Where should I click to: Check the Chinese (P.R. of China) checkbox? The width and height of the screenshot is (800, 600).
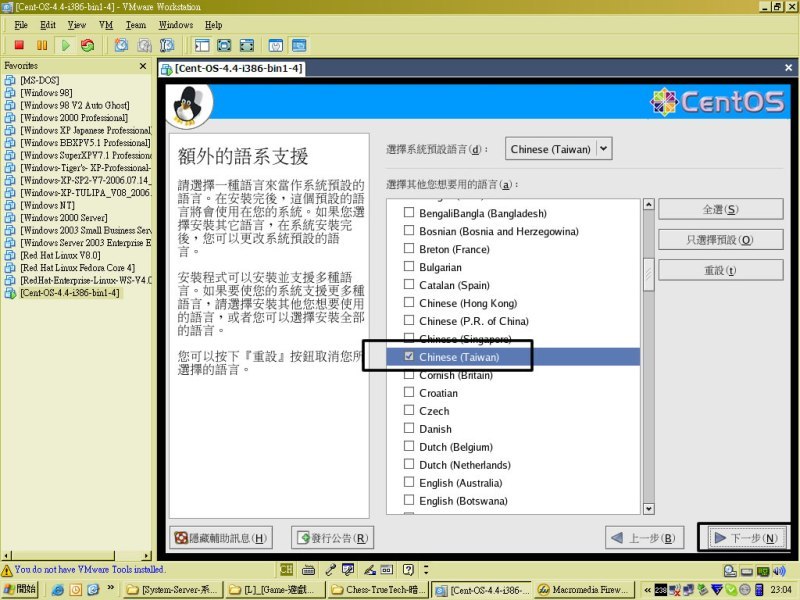(409, 320)
